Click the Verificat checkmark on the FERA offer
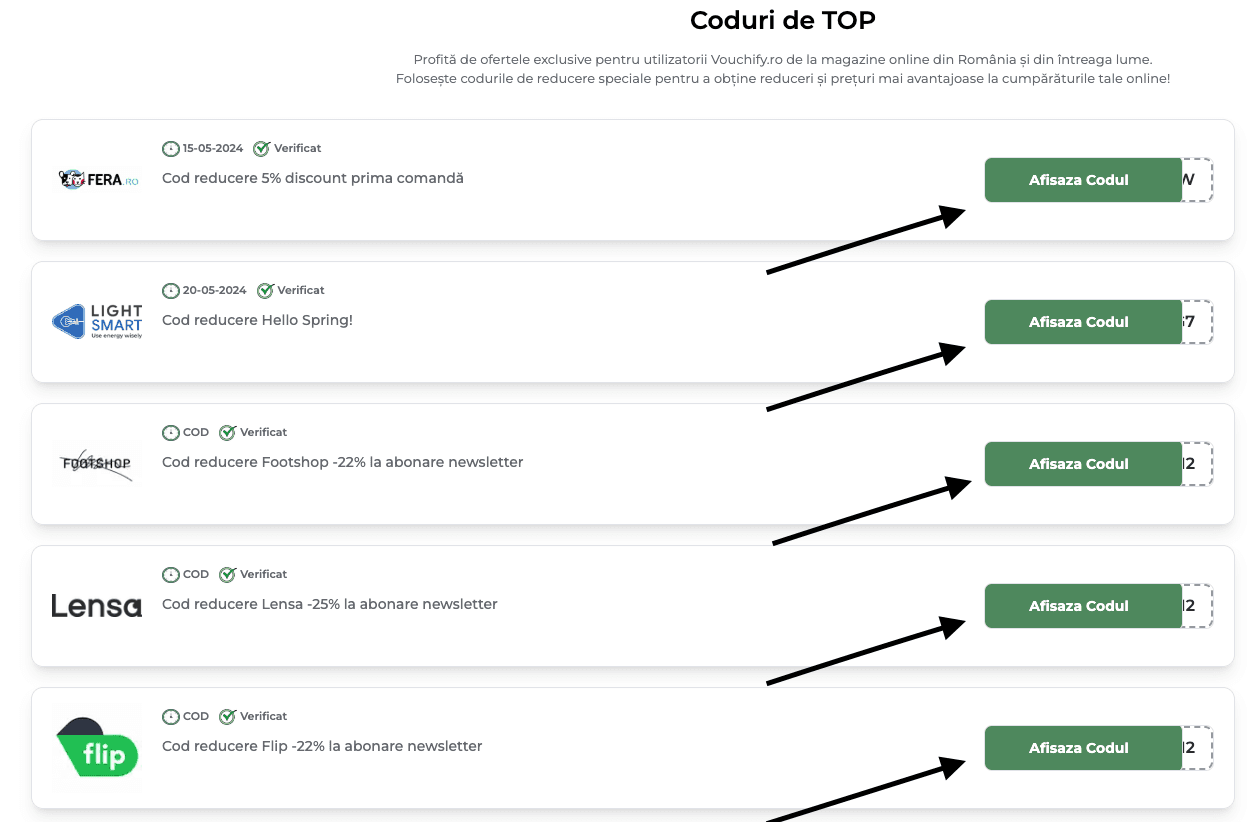The height and width of the screenshot is (822, 1247). click(x=261, y=148)
